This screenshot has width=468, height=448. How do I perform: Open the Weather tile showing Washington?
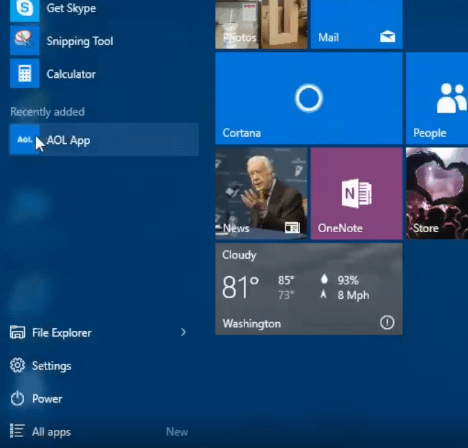click(309, 289)
